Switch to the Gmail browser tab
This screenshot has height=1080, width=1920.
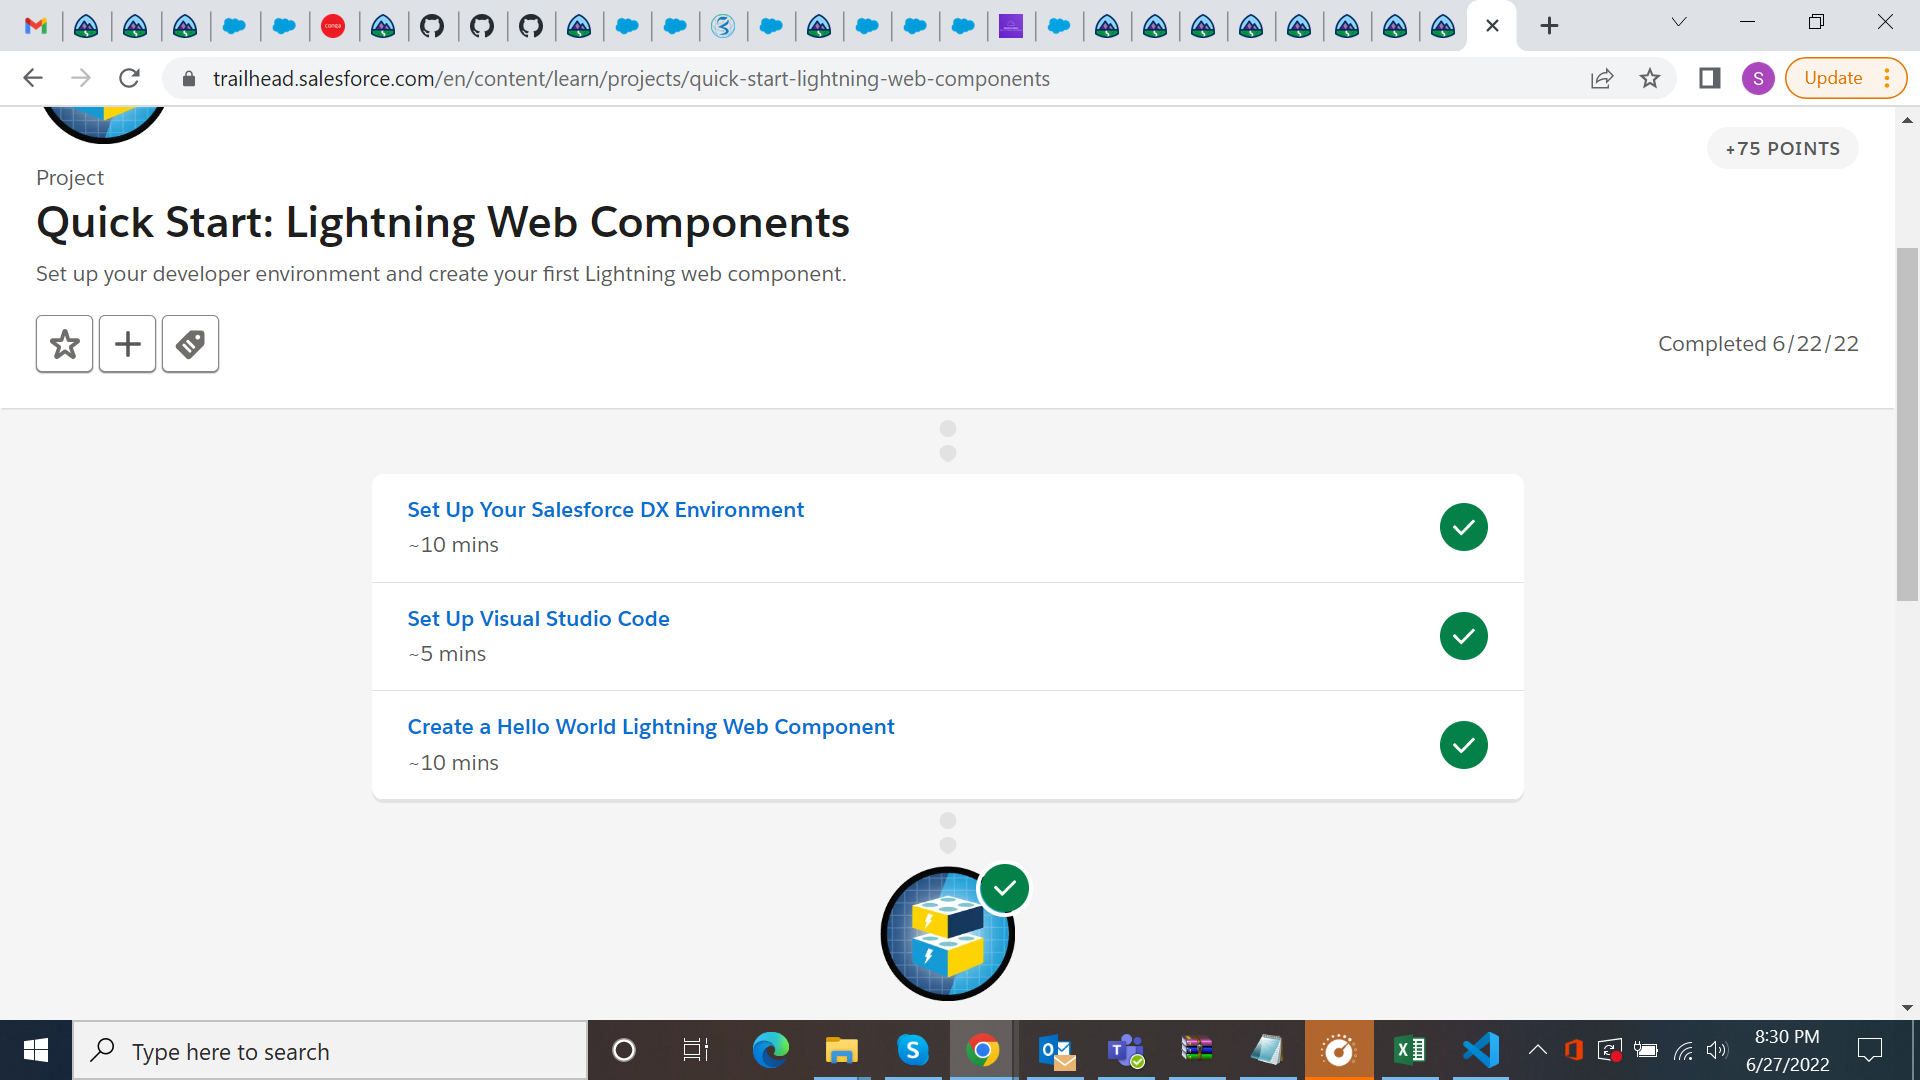[x=36, y=26]
